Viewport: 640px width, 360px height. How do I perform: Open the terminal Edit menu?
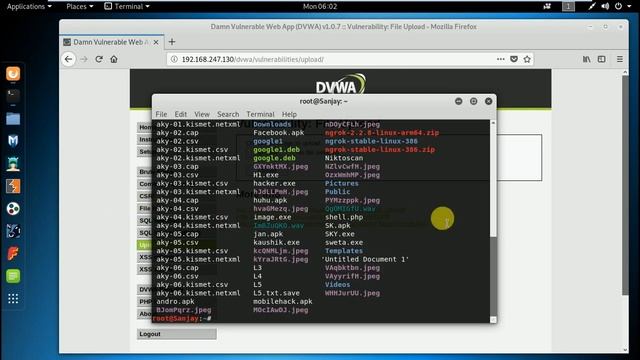click(180, 114)
